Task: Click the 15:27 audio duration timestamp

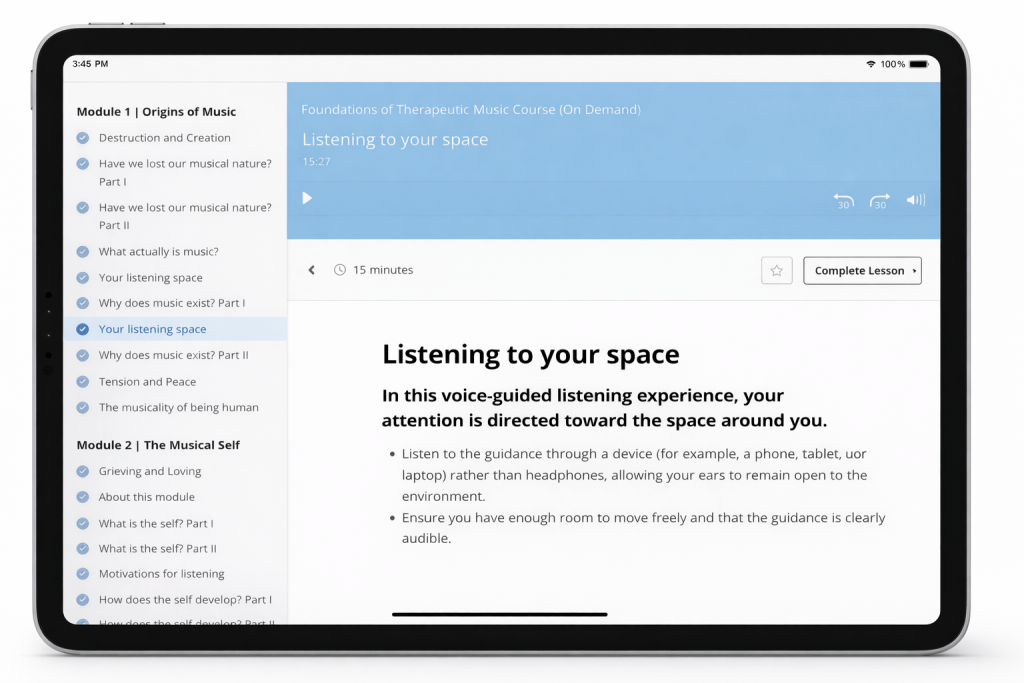Action: tap(316, 162)
